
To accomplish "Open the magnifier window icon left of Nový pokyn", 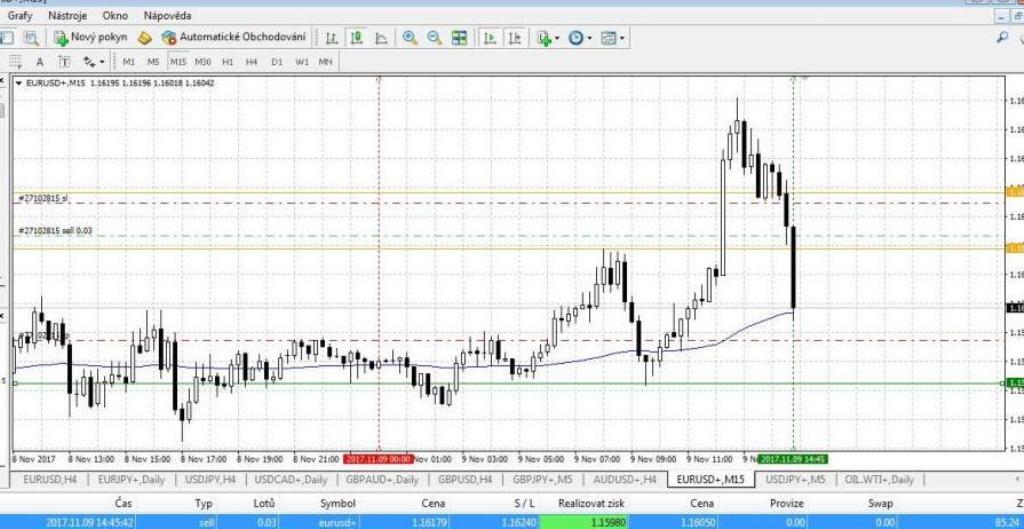I will point(31,38).
